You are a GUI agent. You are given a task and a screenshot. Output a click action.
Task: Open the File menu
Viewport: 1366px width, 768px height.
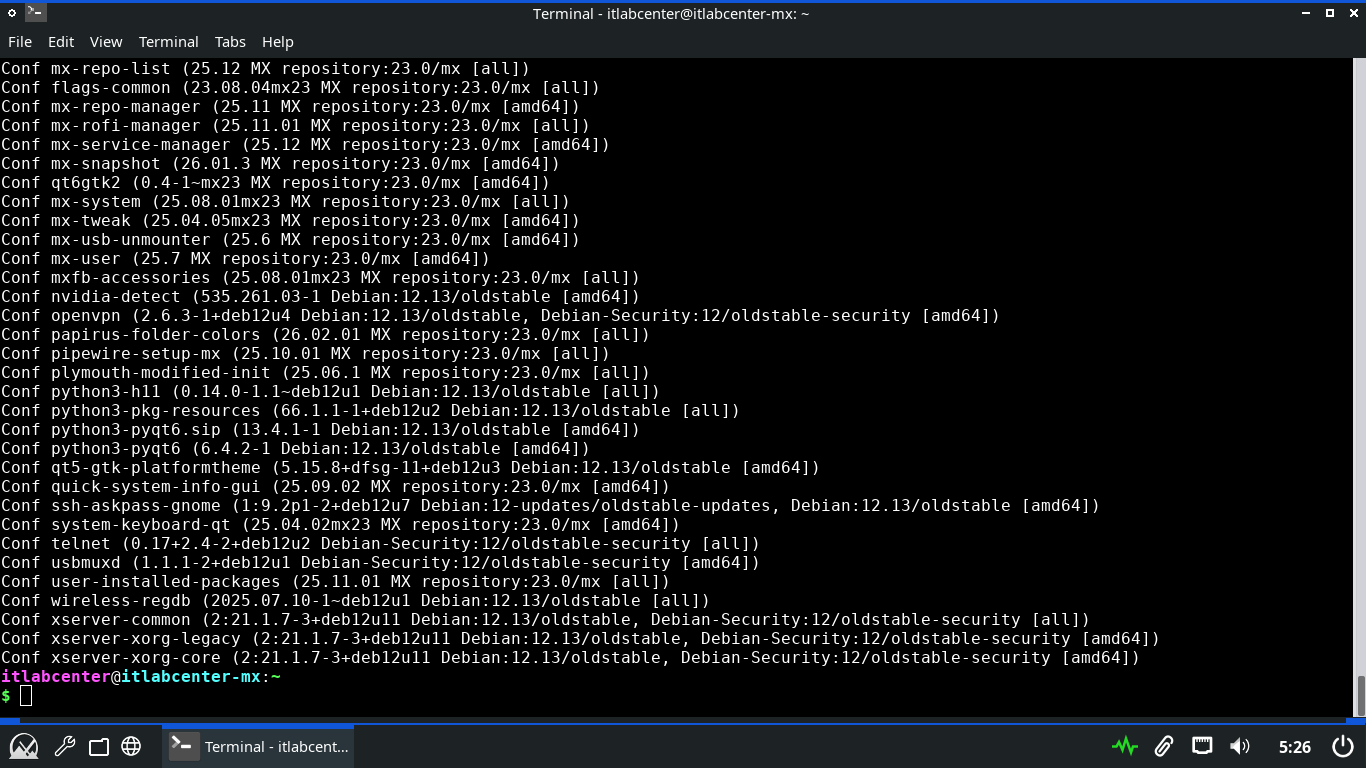20,42
